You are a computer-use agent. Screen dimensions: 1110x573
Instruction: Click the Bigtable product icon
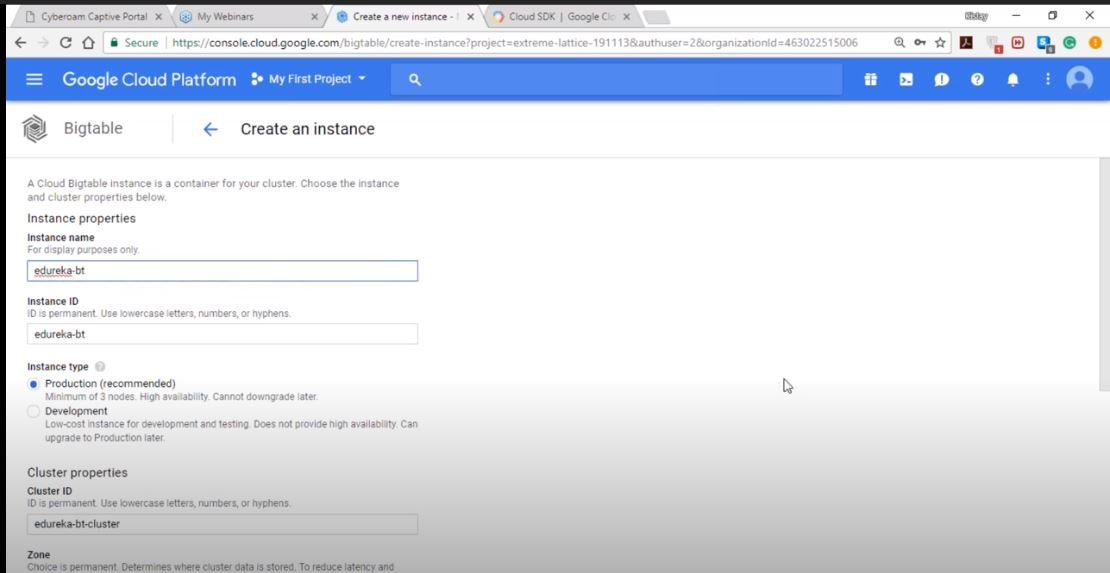tap(34, 129)
